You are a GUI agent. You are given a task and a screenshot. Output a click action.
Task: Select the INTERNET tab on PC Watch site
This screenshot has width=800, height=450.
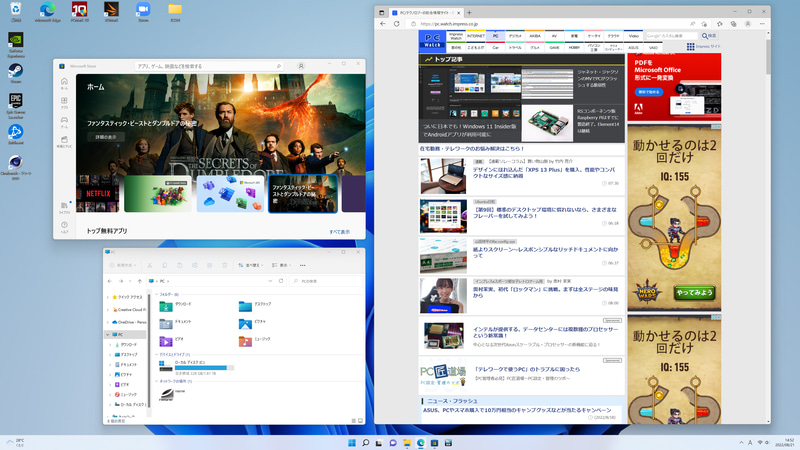click(x=476, y=36)
